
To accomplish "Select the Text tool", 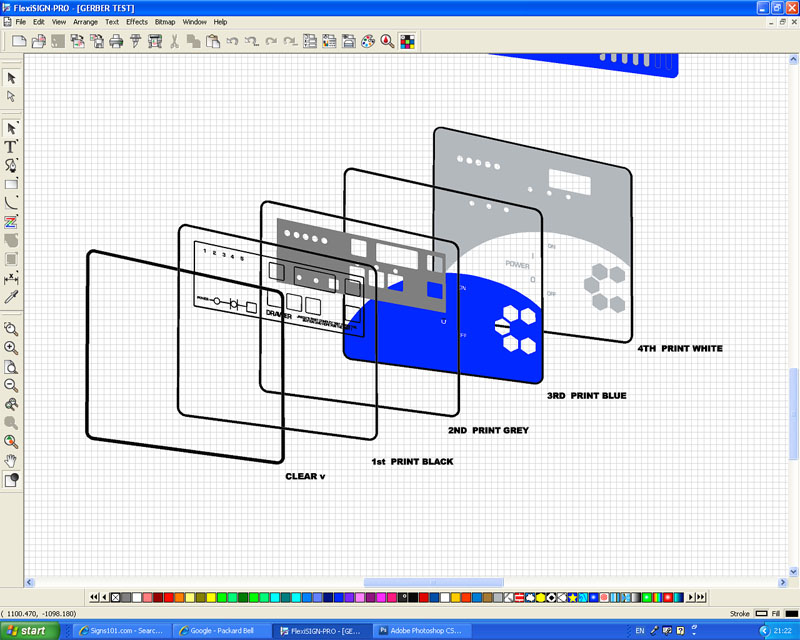I will click(11, 147).
